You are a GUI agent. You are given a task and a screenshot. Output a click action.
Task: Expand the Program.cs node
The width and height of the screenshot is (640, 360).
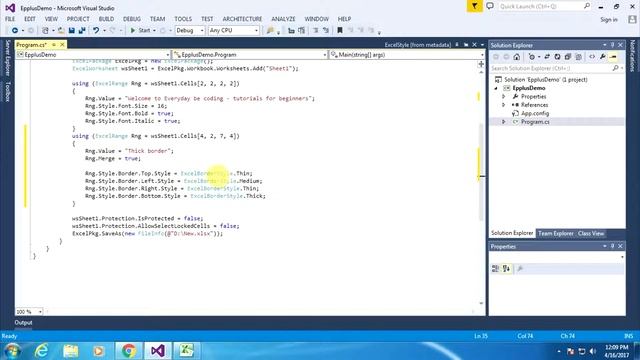click(x=504, y=122)
